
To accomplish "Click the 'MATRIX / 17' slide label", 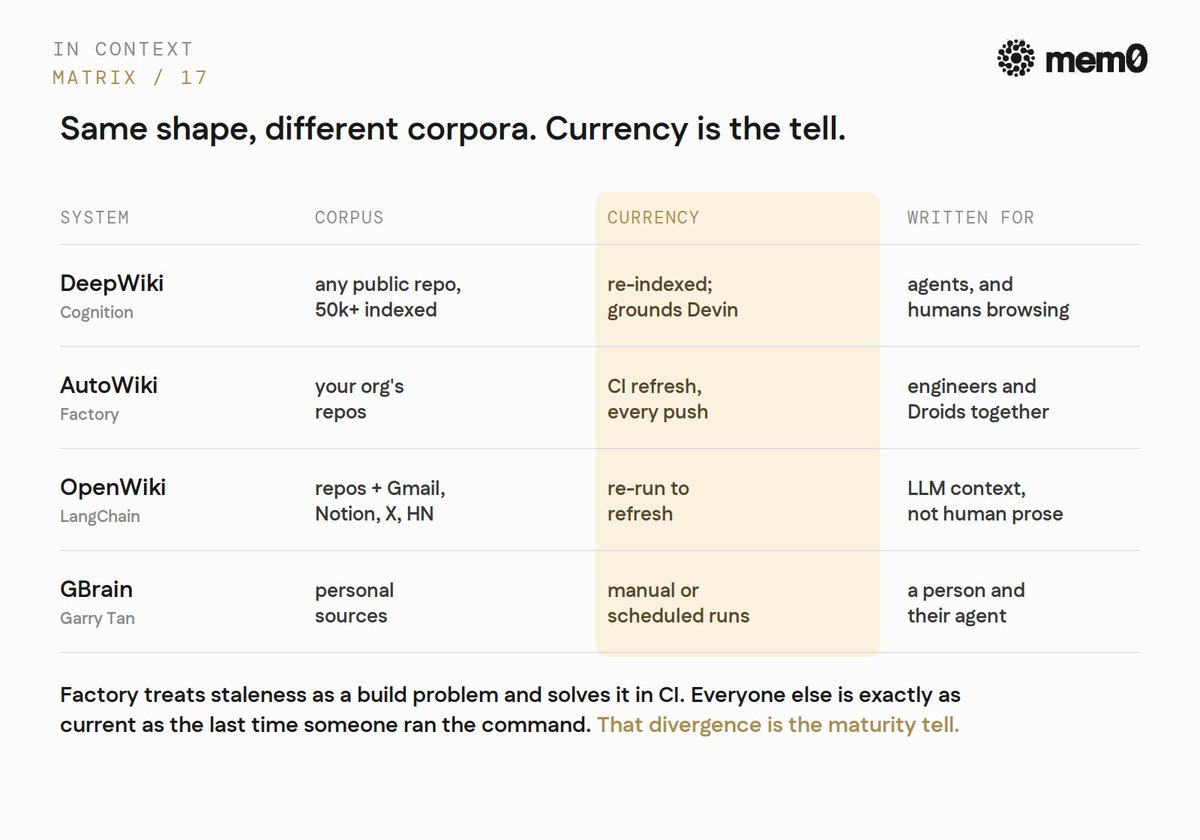I will (130, 78).
